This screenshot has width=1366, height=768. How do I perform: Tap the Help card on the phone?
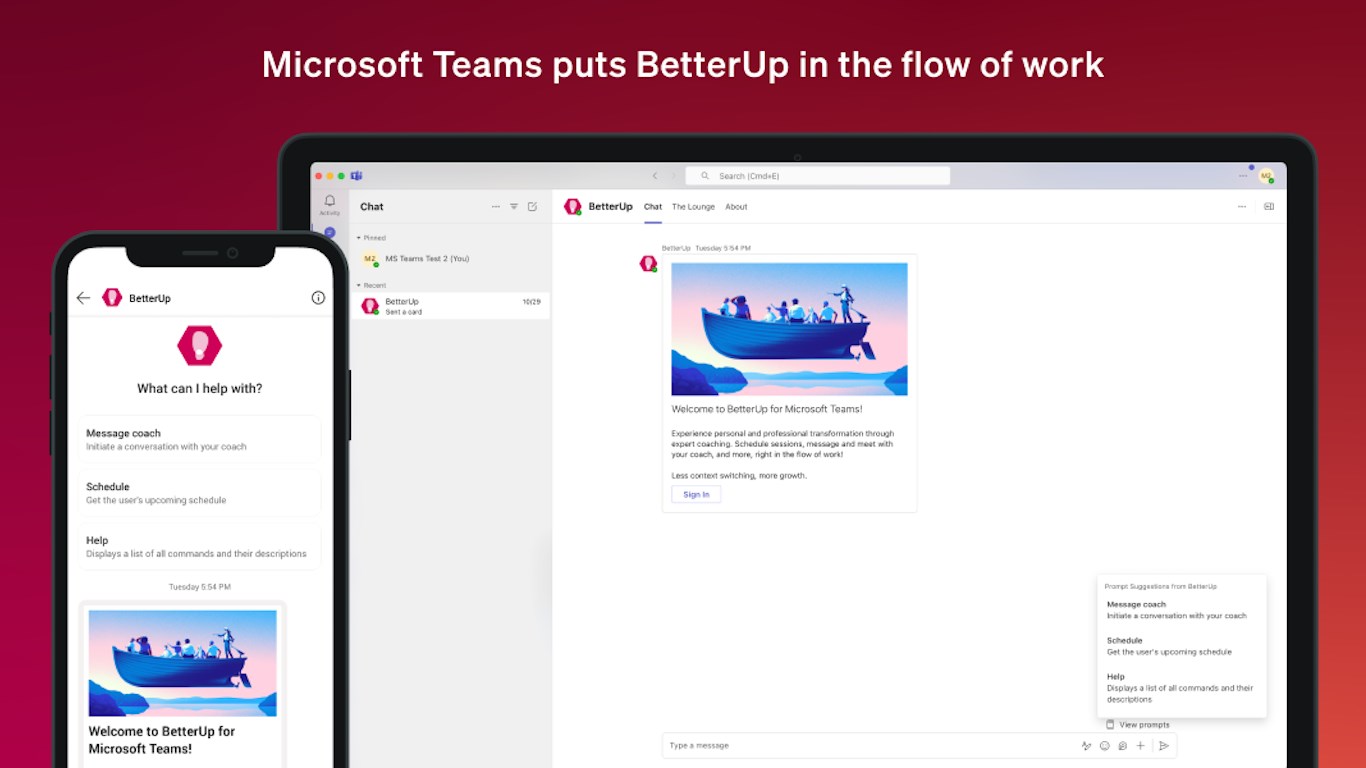click(x=200, y=547)
